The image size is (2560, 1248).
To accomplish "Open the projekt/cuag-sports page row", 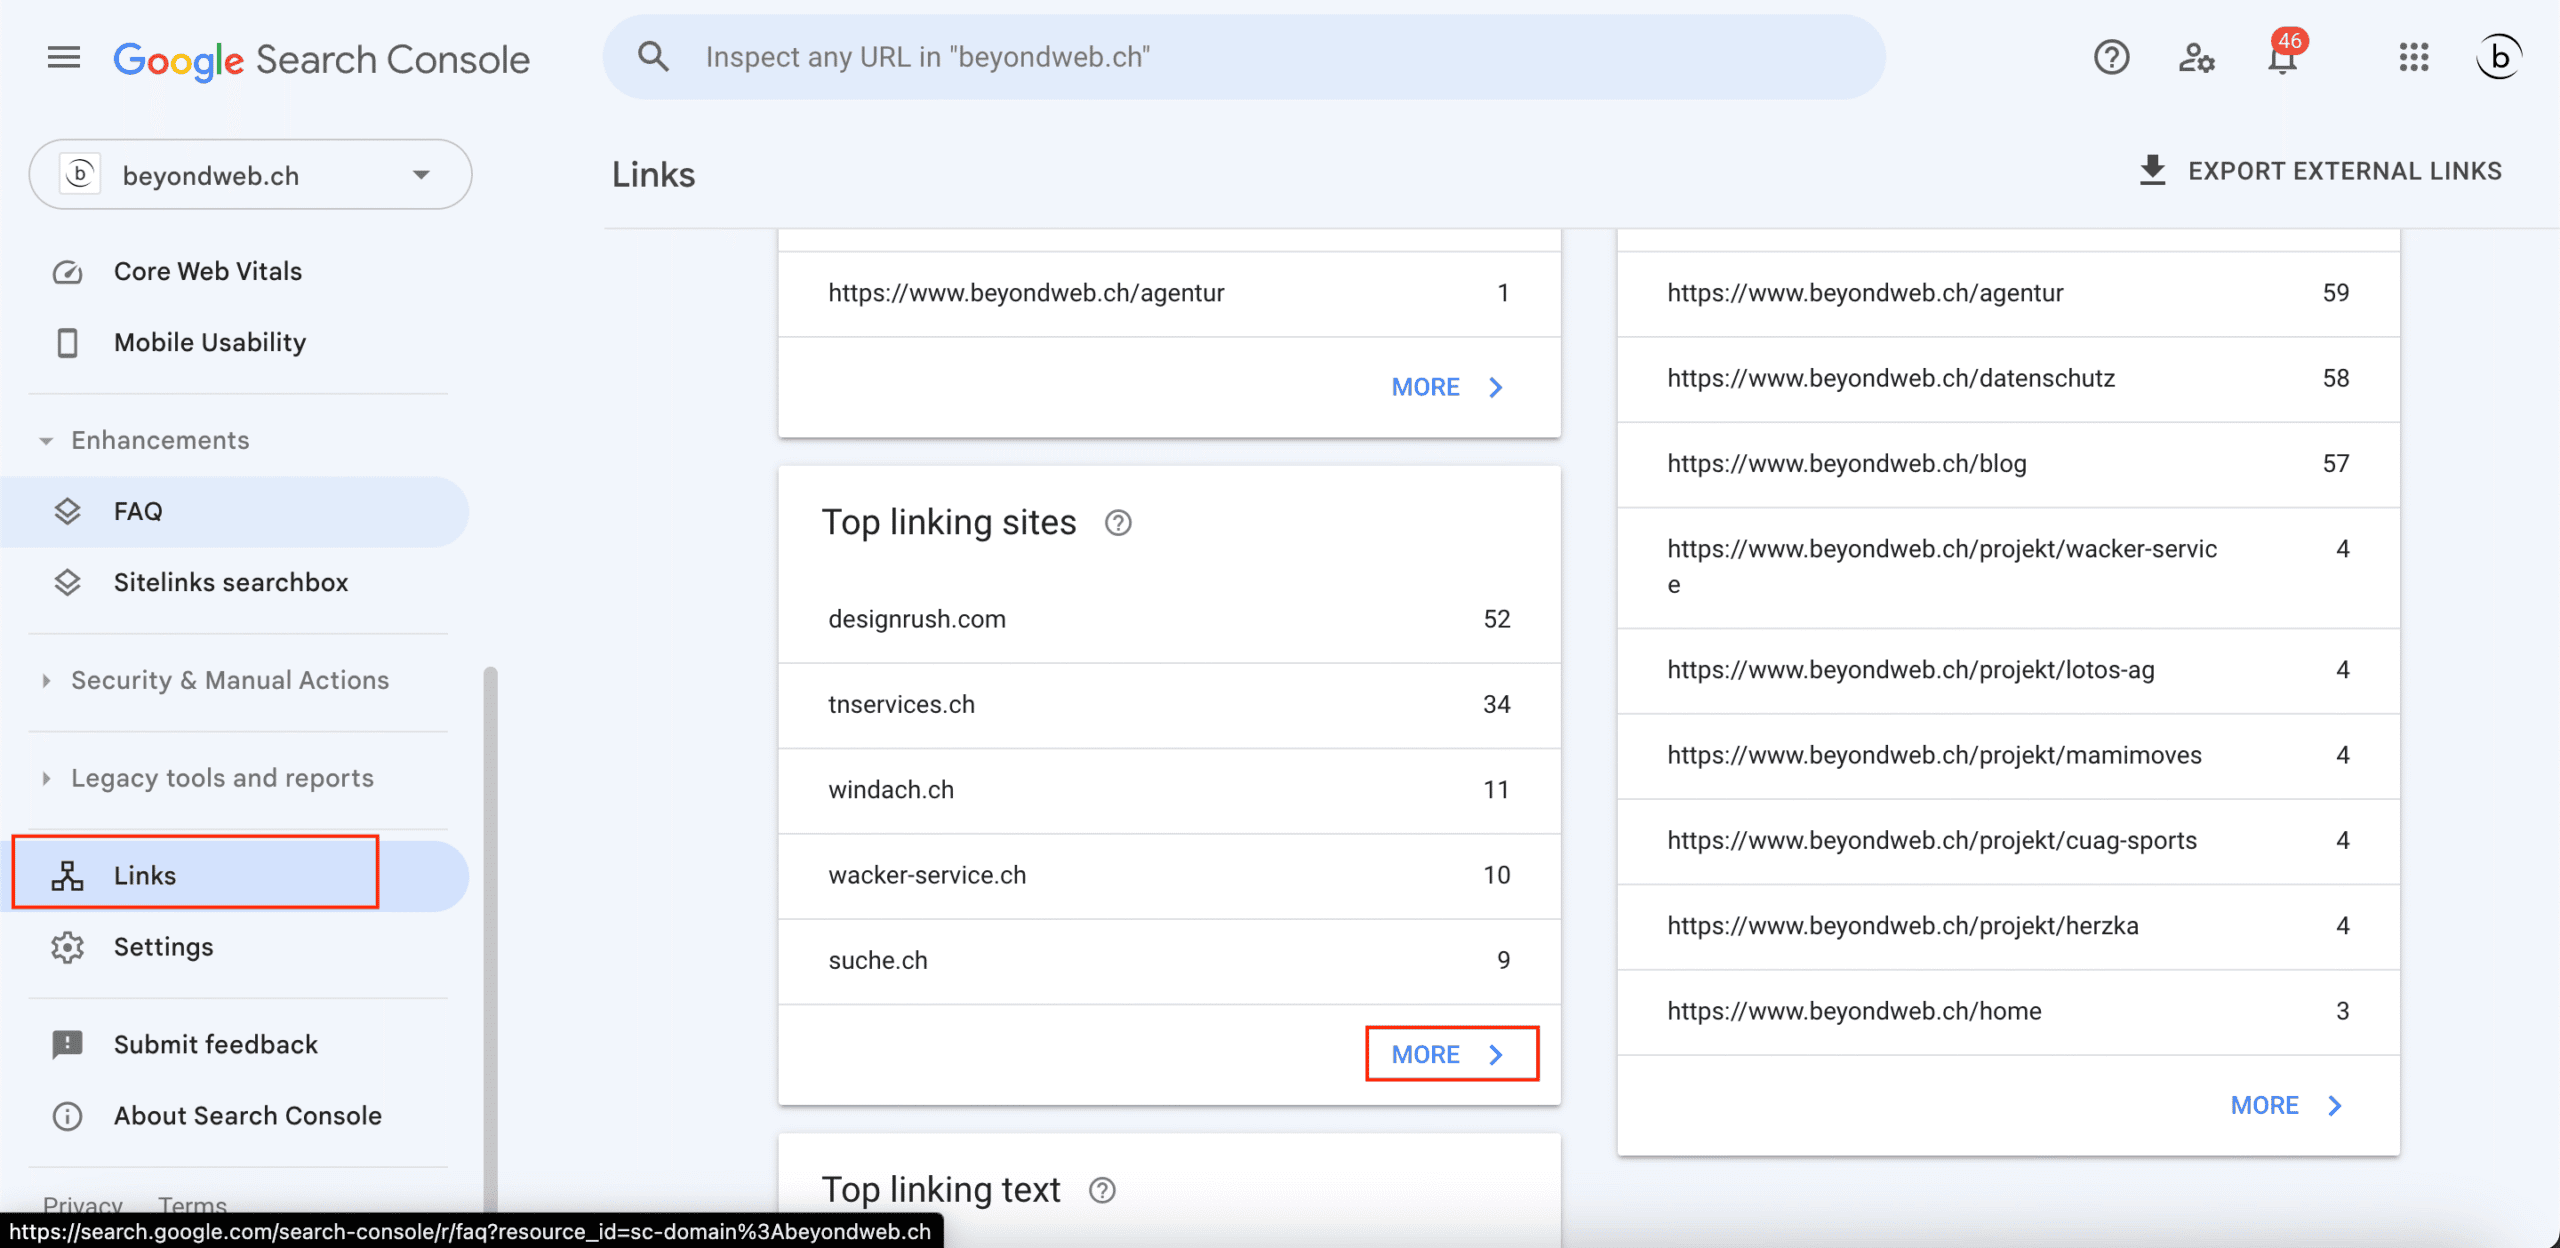I will tap(2008, 841).
